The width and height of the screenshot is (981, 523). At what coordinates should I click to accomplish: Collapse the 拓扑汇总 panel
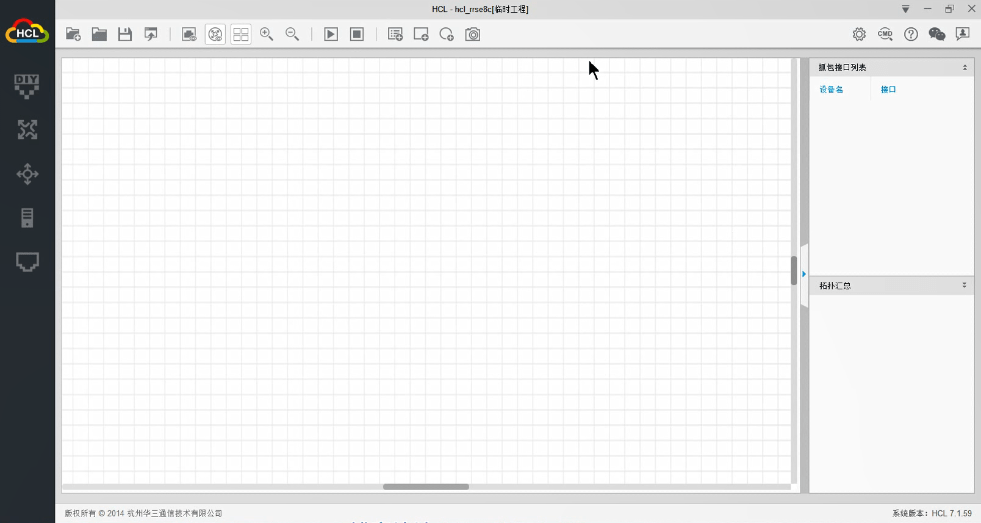964,286
